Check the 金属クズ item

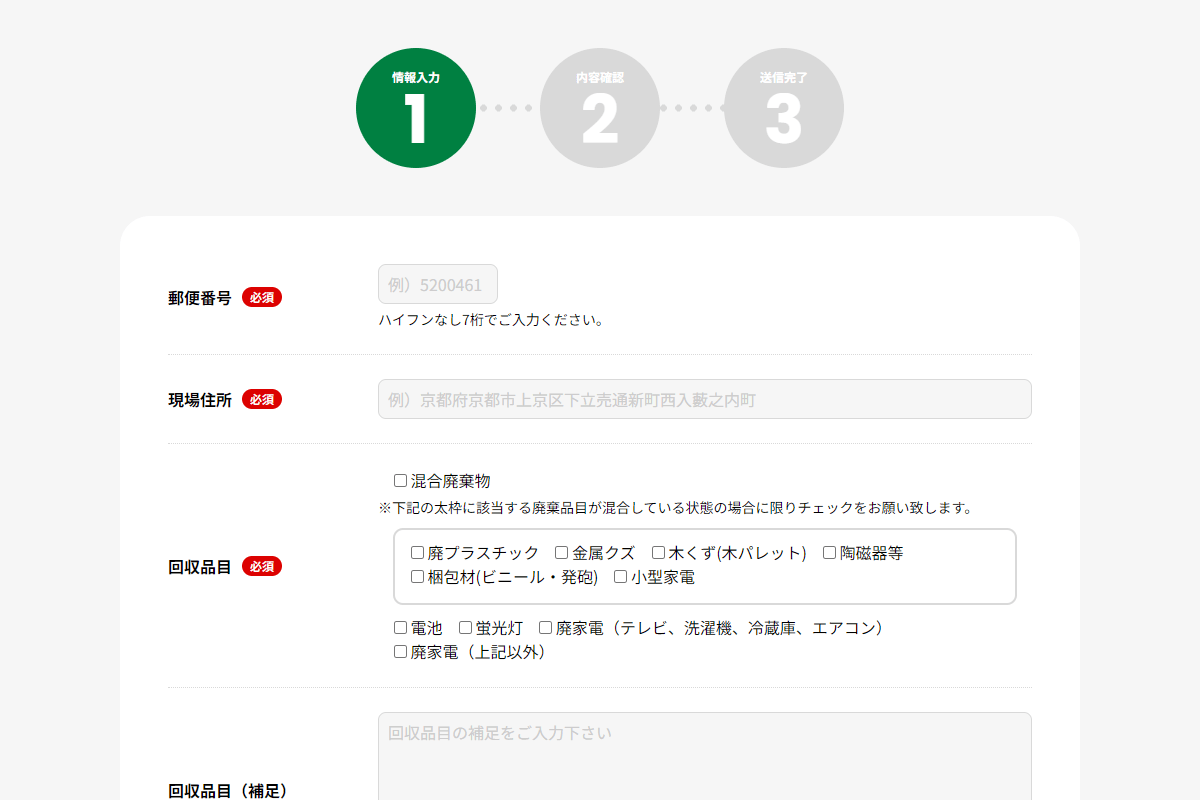(x=561, y=552)
